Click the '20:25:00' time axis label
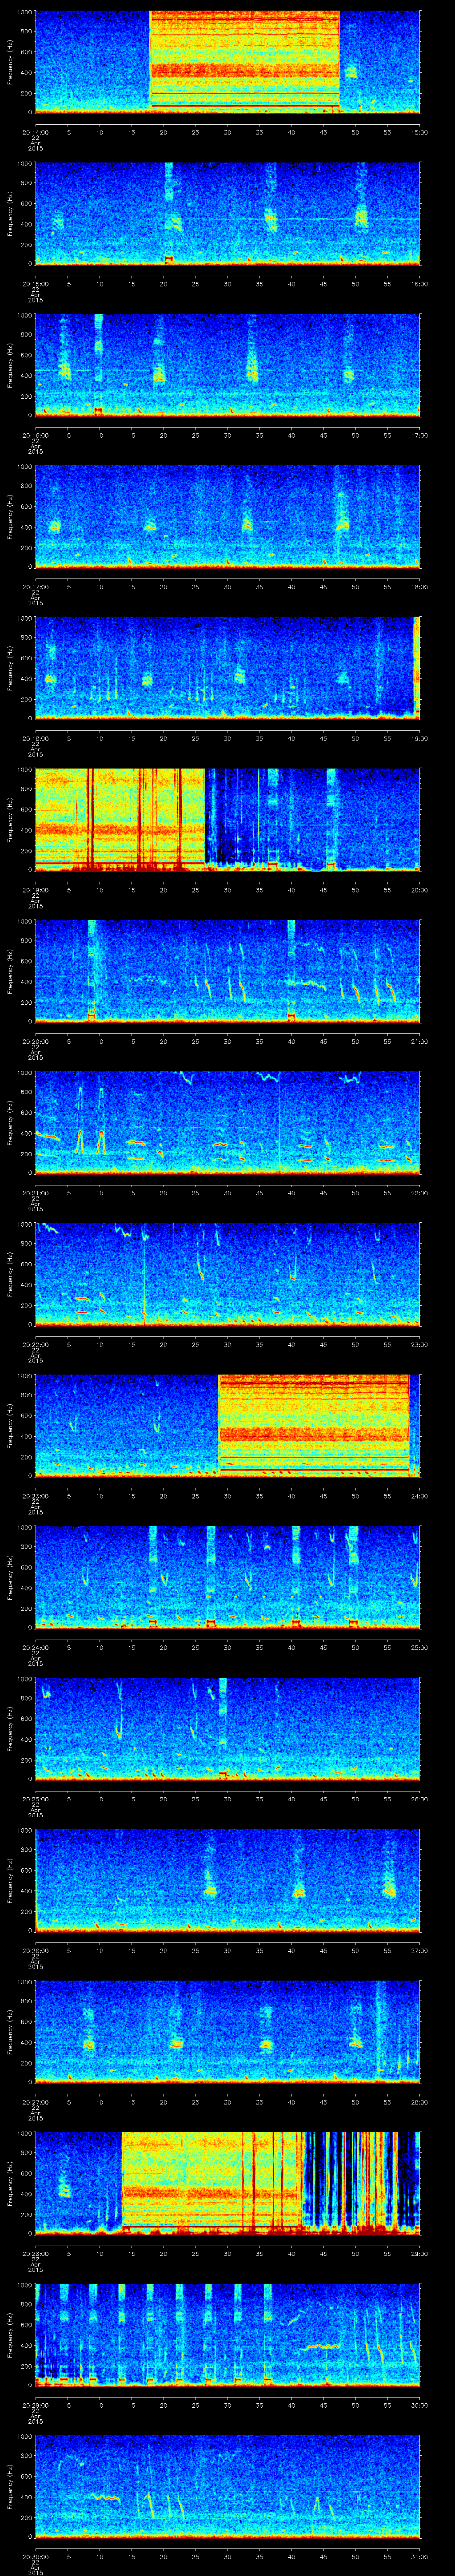This screenshot has width=455, height=2576. [35, 1799]
